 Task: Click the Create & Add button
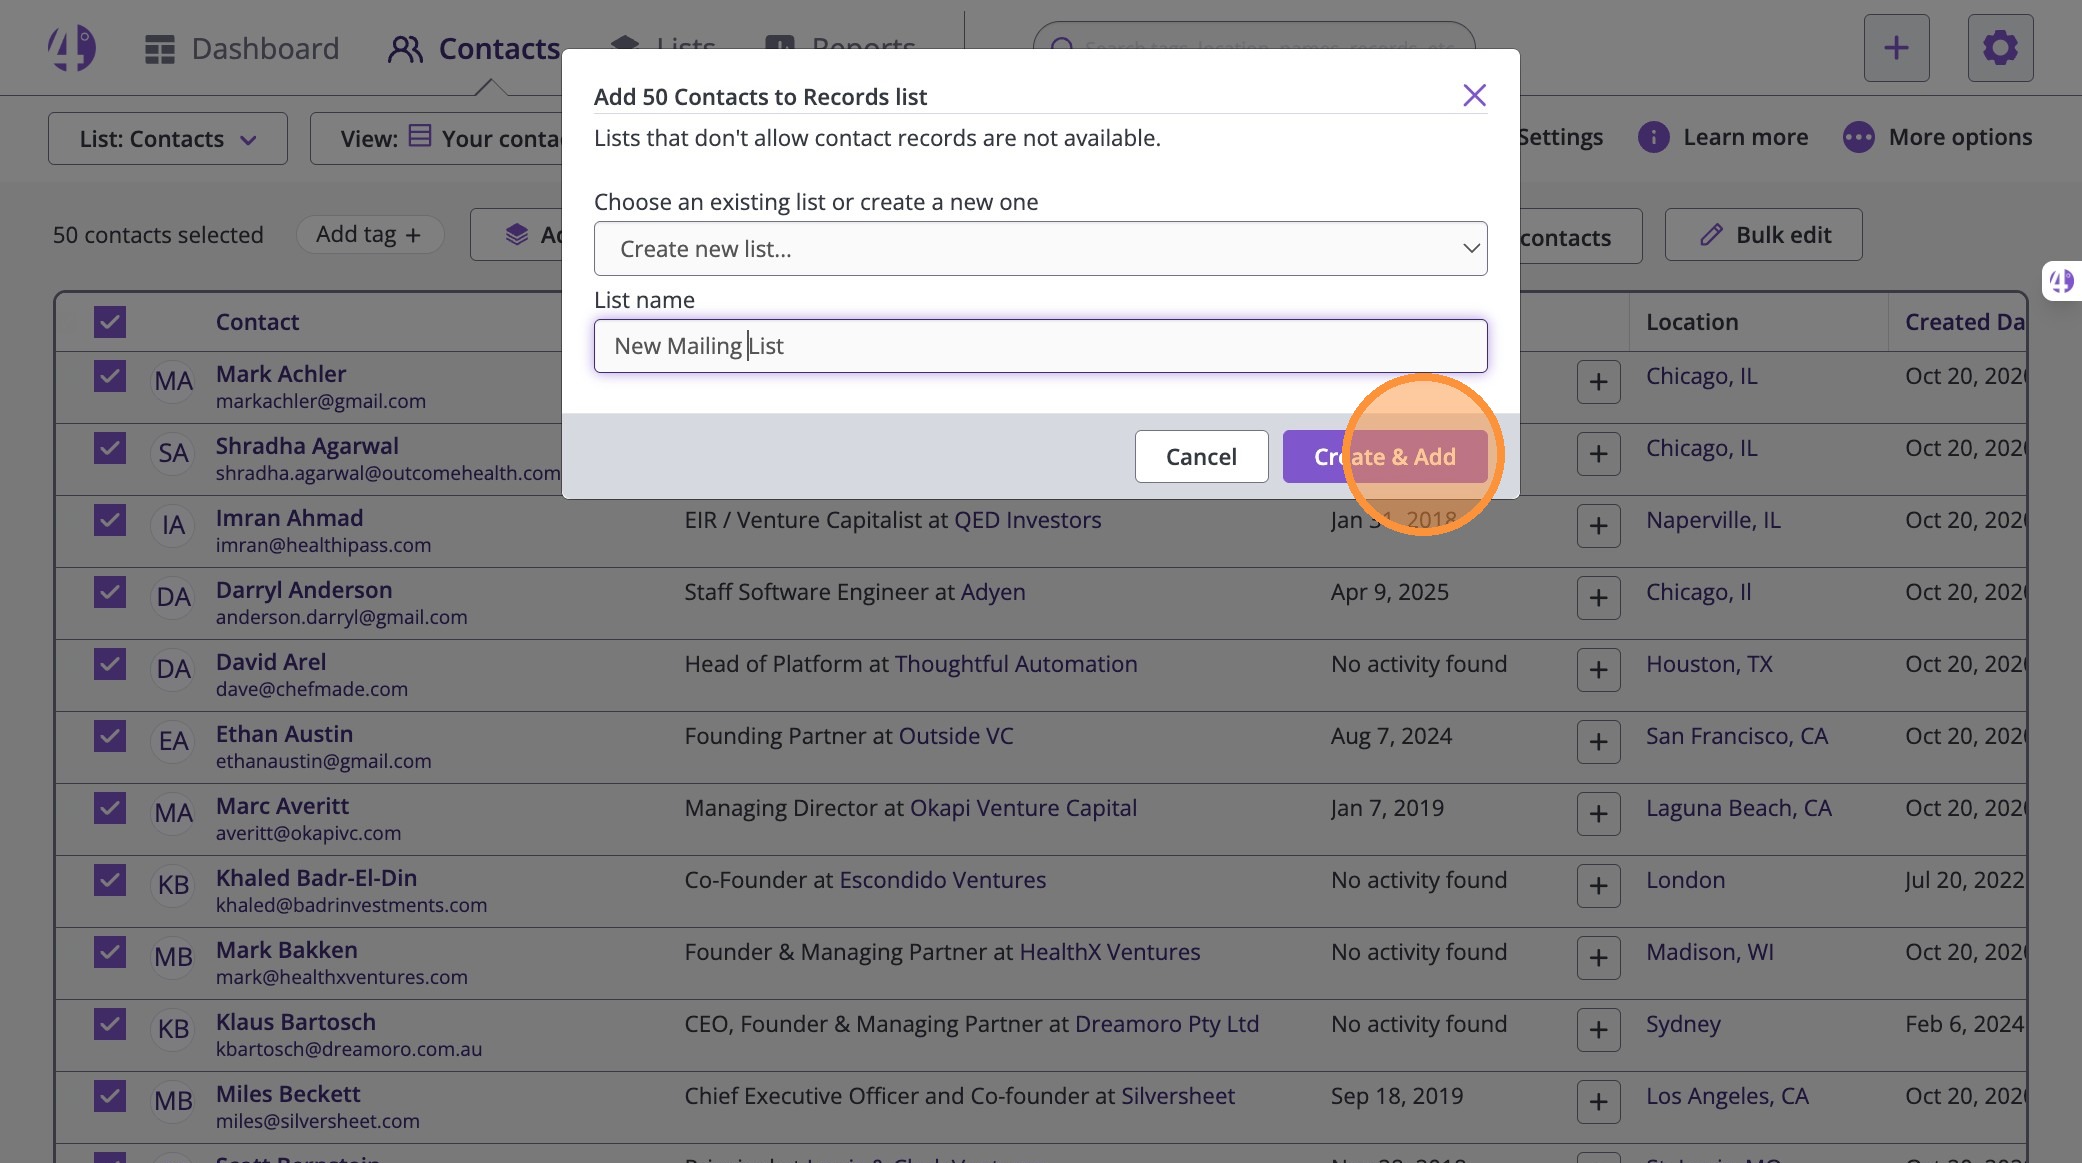point(1385,457)
